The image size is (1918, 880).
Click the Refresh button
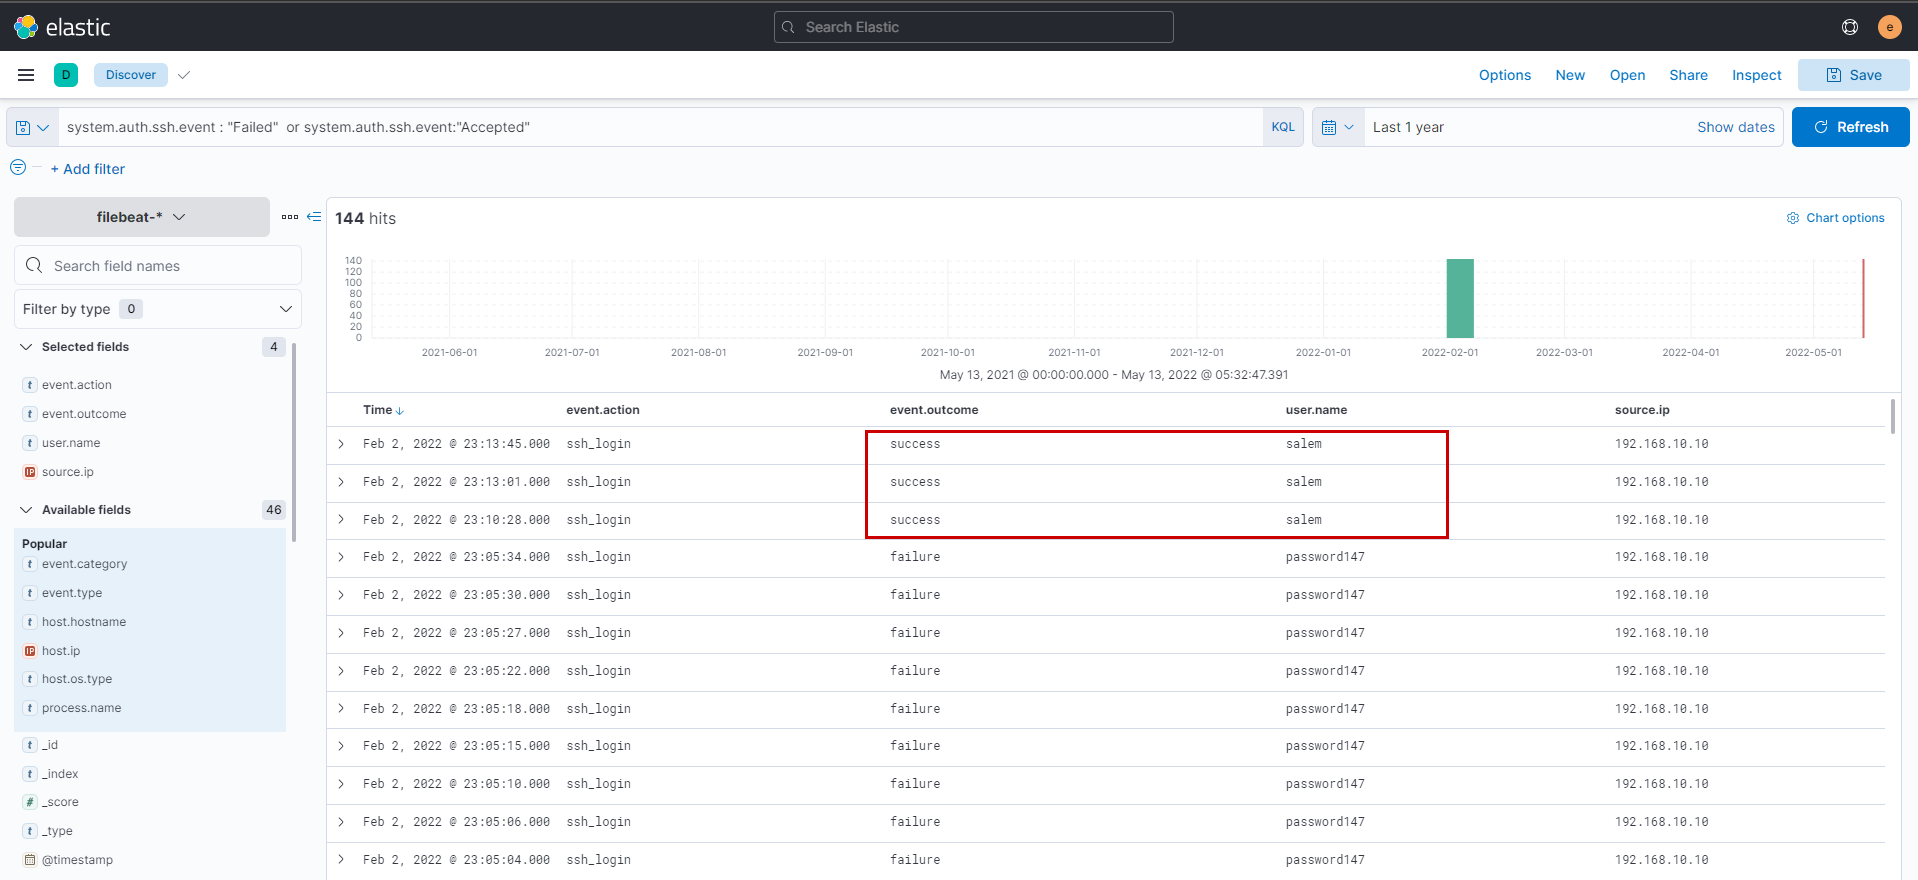point(1850,127)
